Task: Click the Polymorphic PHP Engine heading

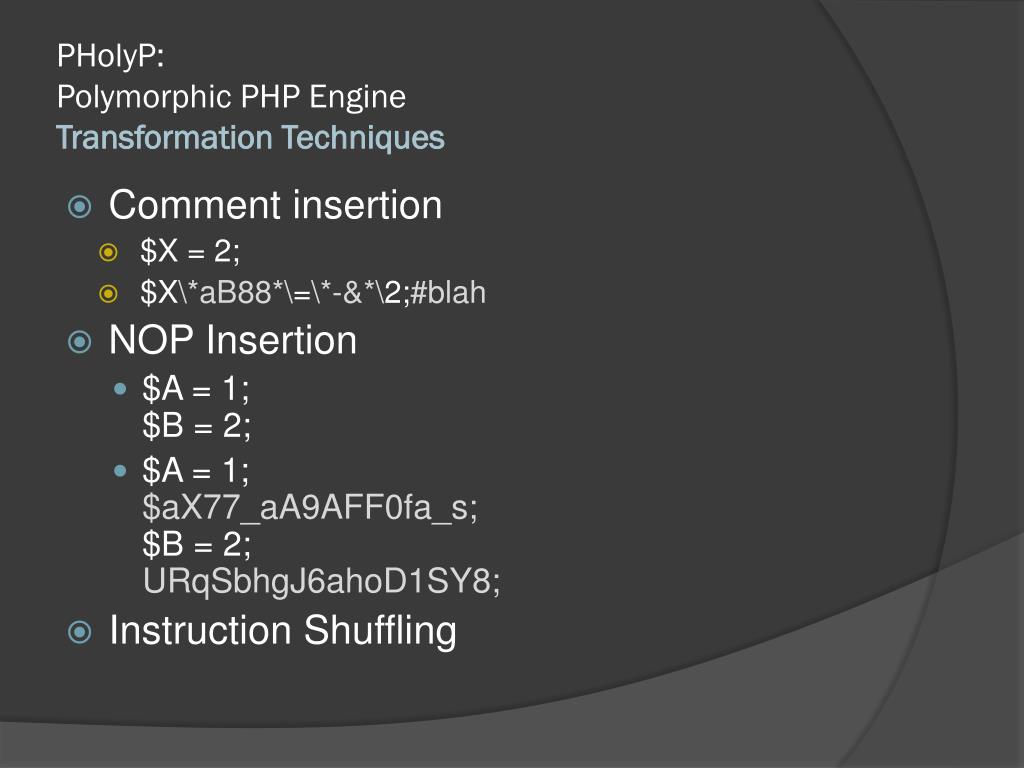Action: [x=231, y=97]
